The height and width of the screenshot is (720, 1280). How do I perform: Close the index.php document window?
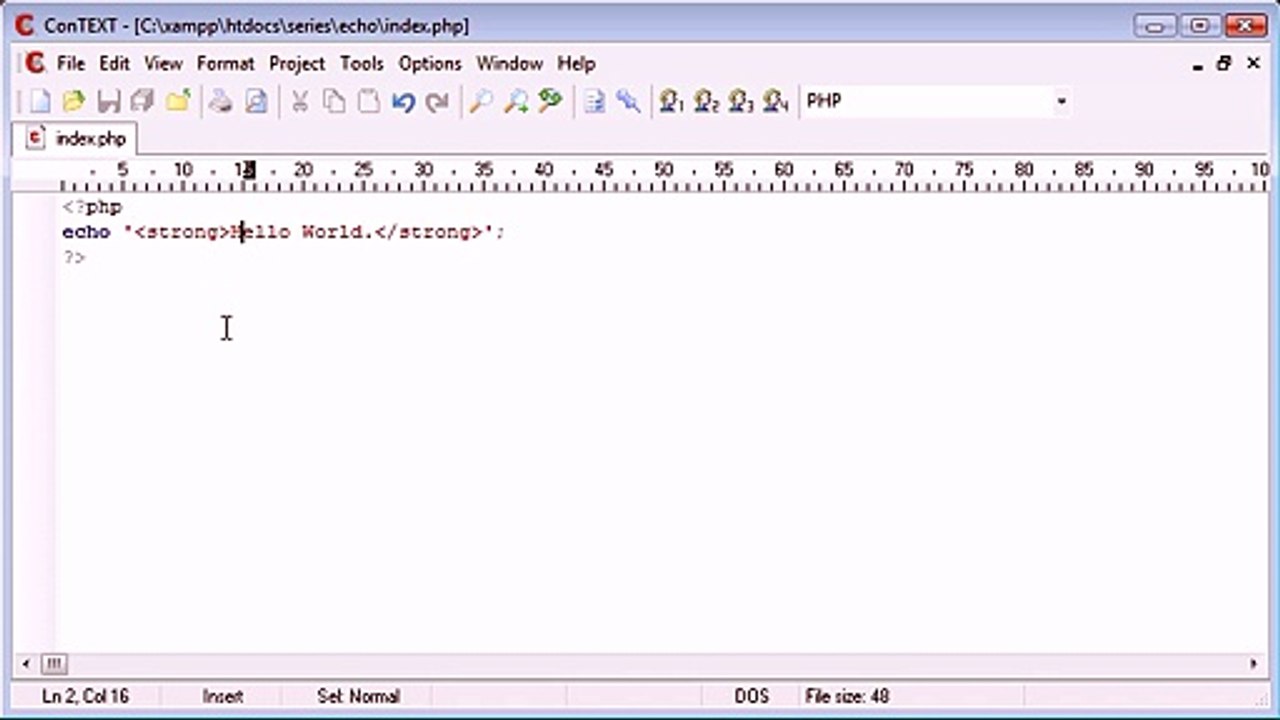coord(1253,64)
